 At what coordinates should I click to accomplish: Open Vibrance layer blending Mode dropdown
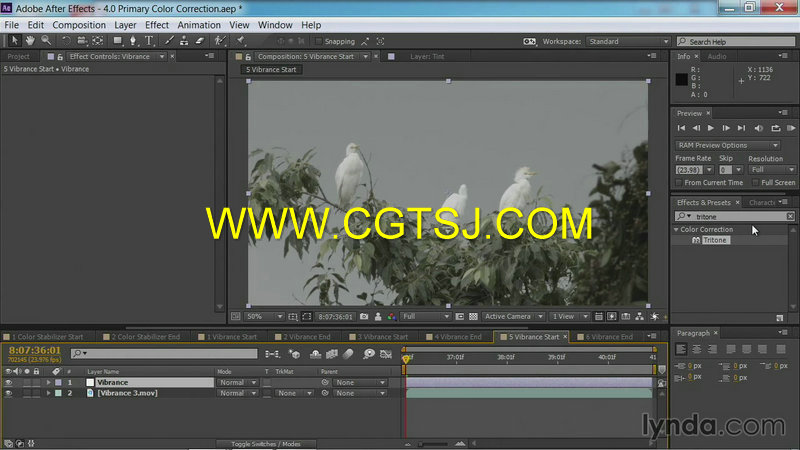point(238,382)
